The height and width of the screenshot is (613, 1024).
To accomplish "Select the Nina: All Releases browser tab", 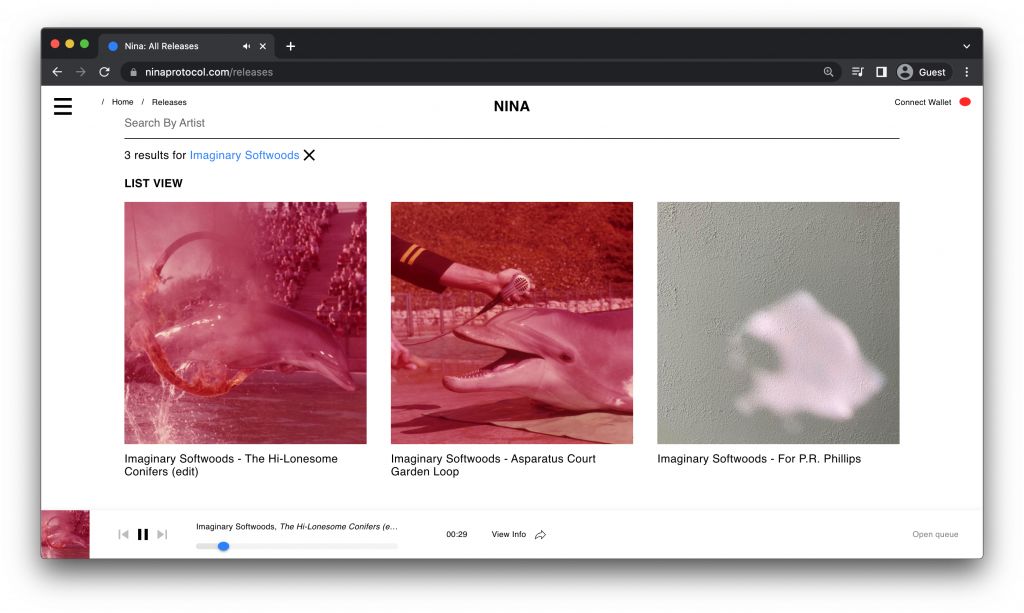I will (x=186, y=46).
